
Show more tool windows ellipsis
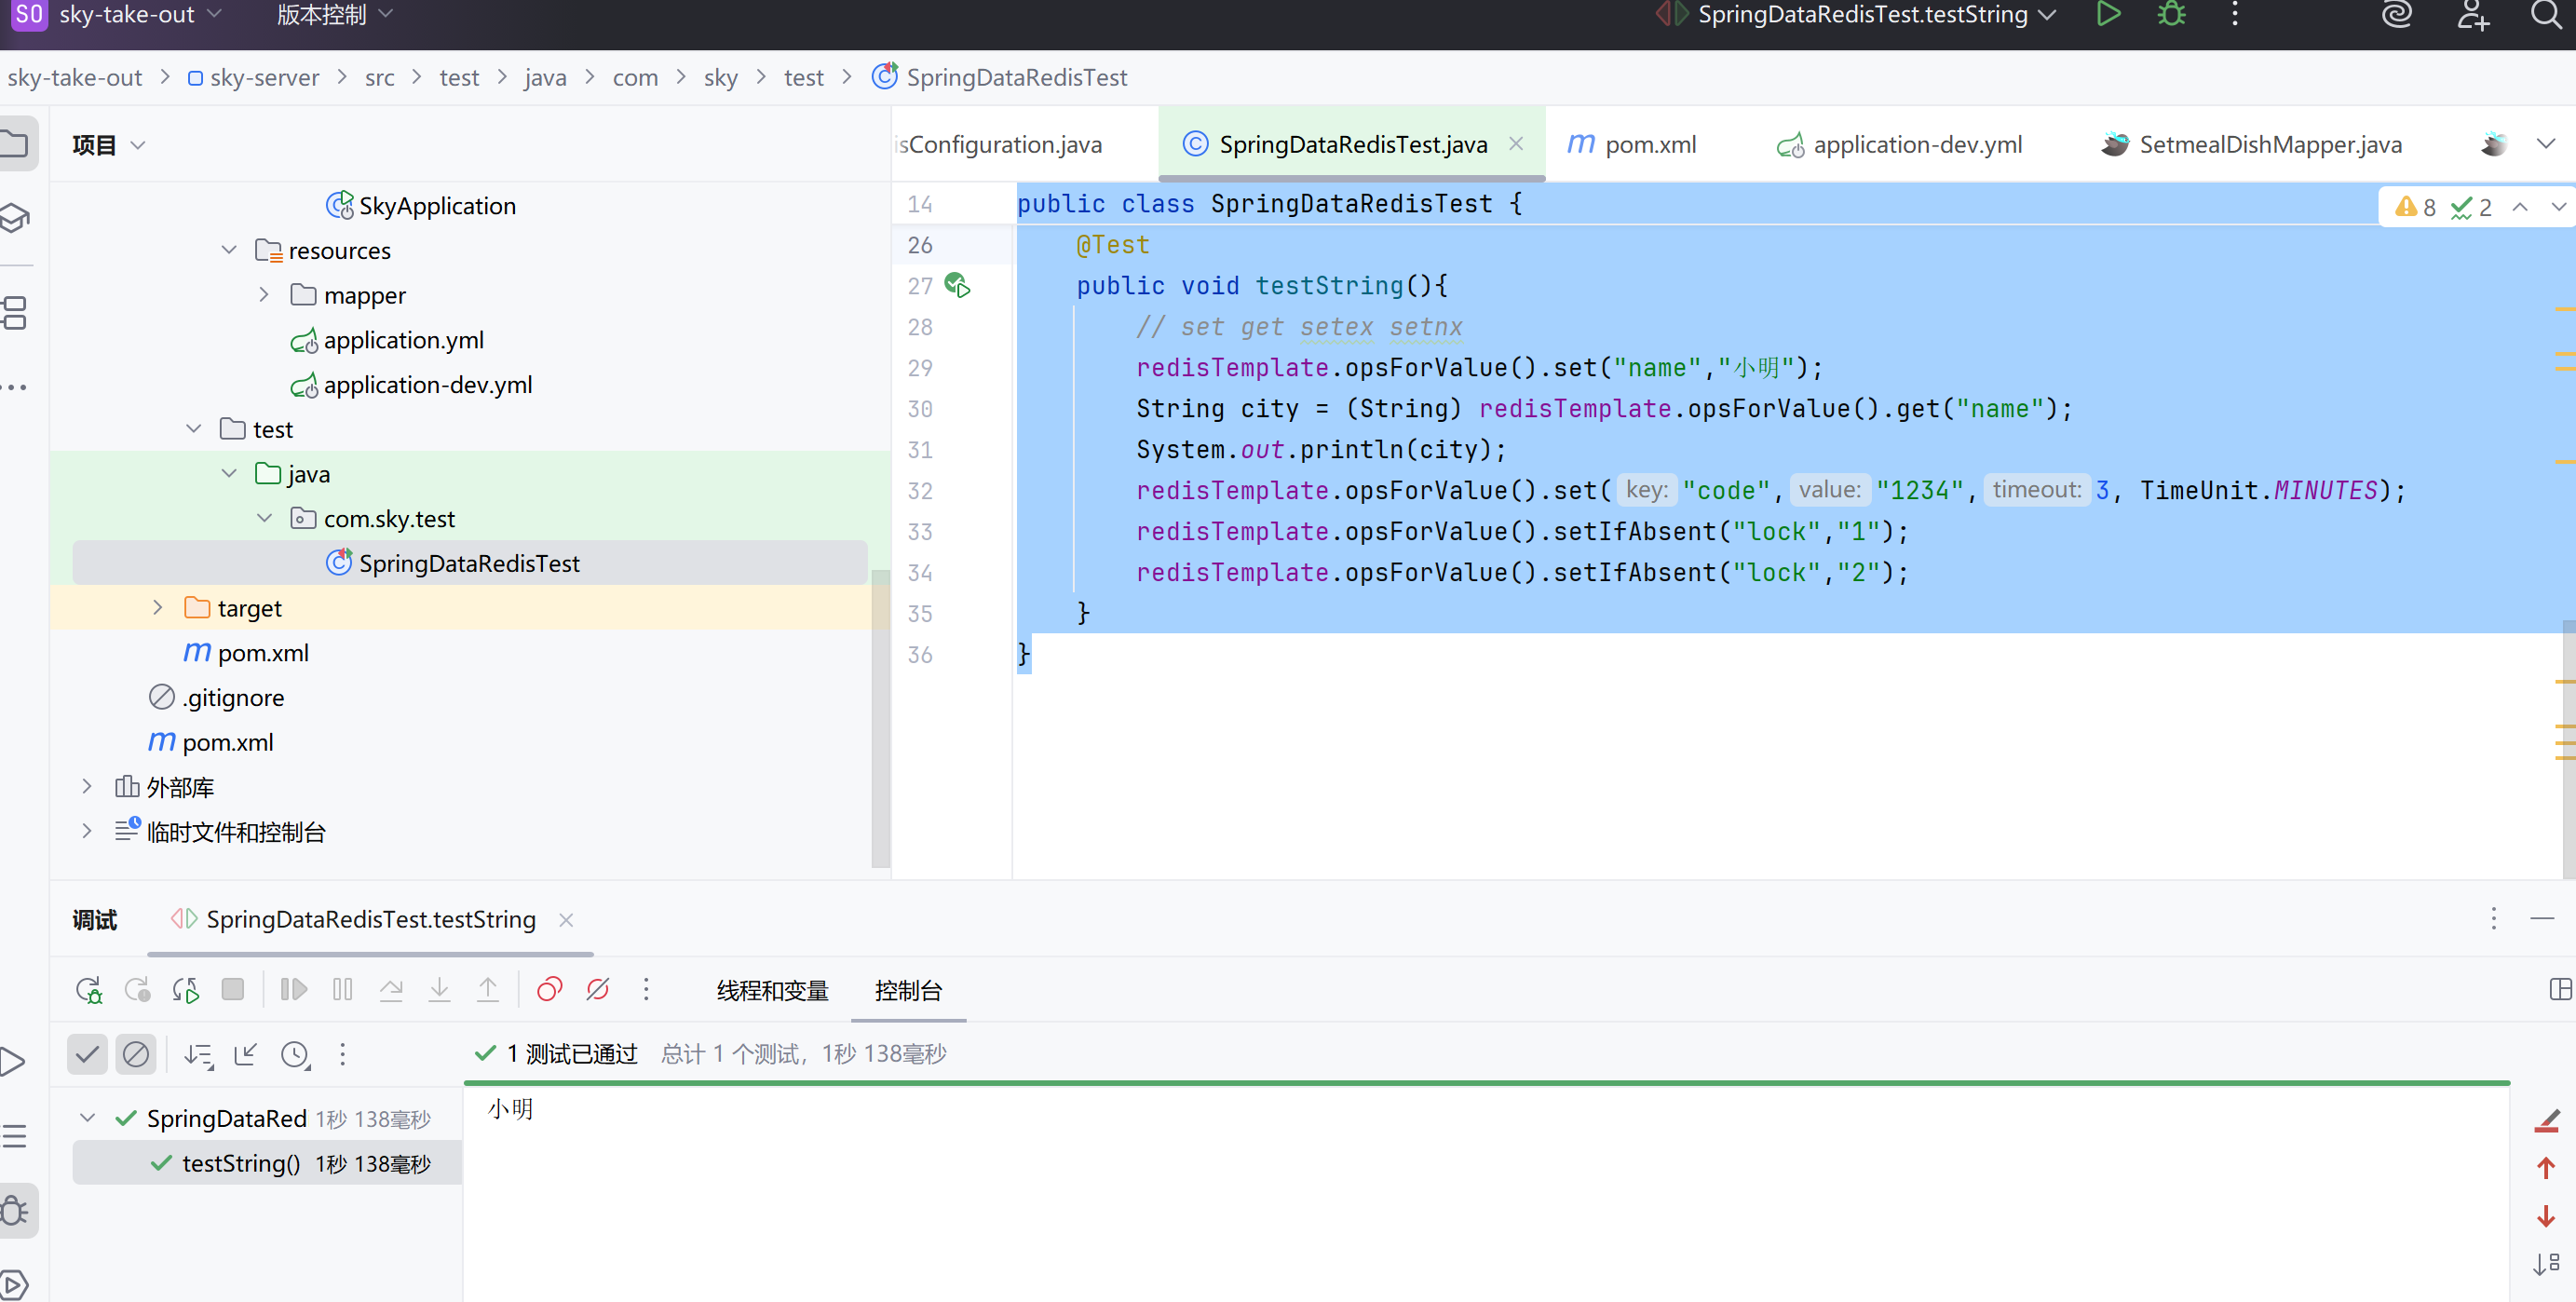pyautogui.click(x=15, y=387)
